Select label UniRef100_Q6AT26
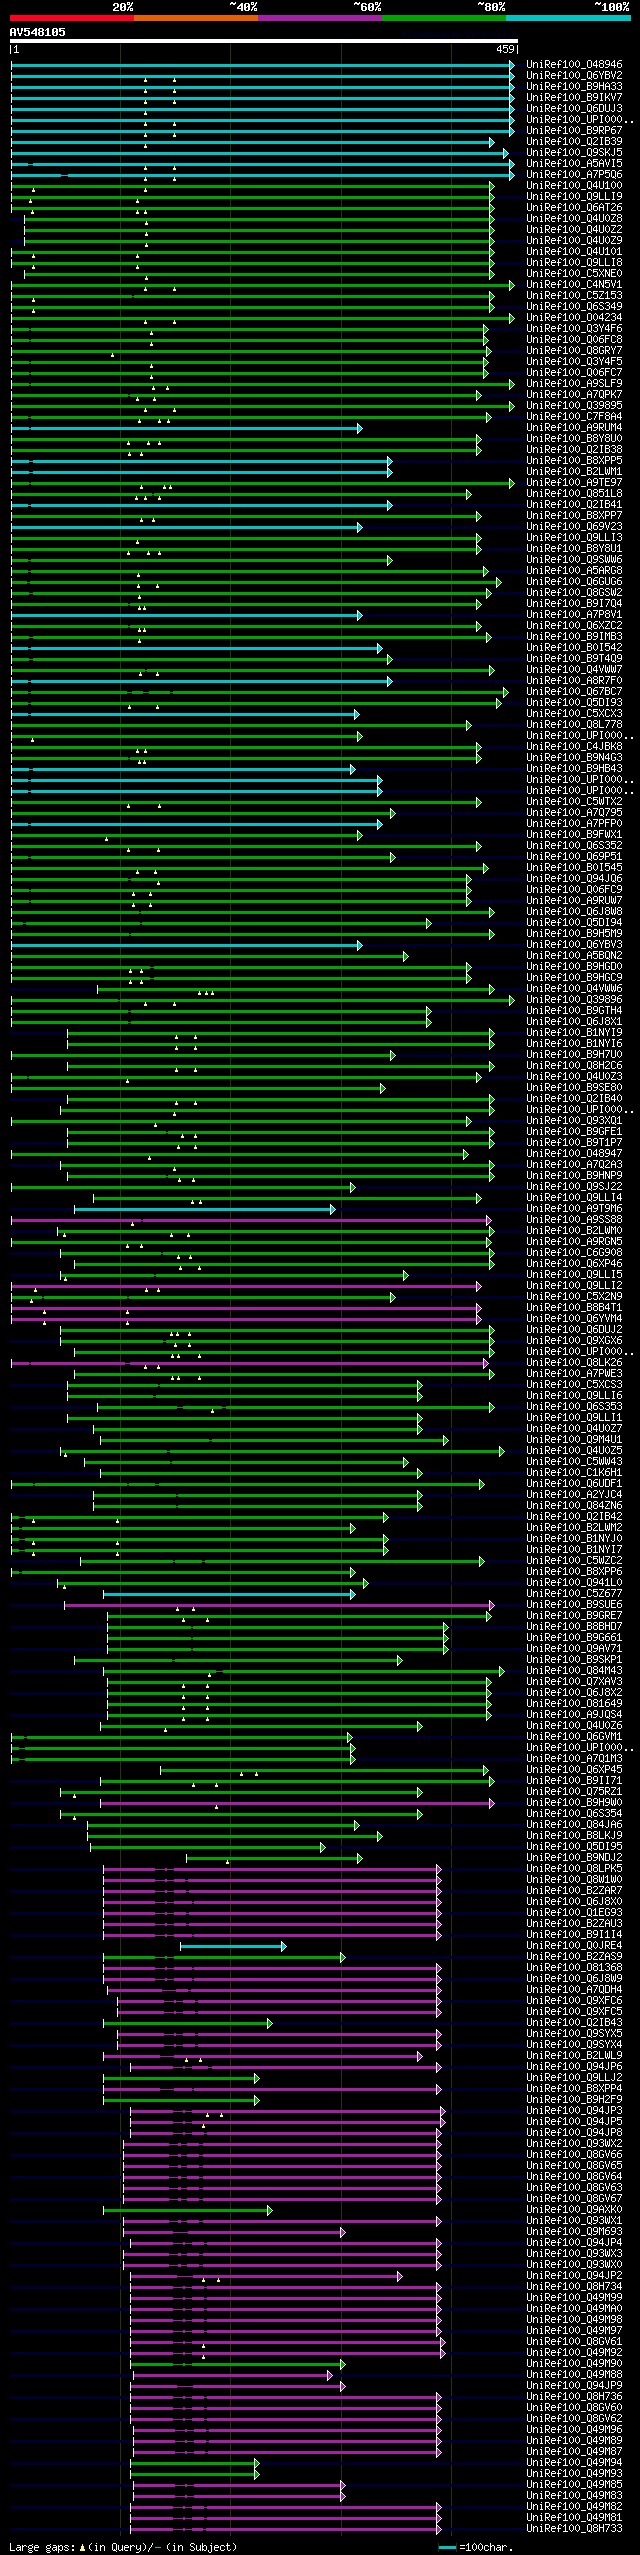The width and height of the screenshot is (640, 2555). 574,207
